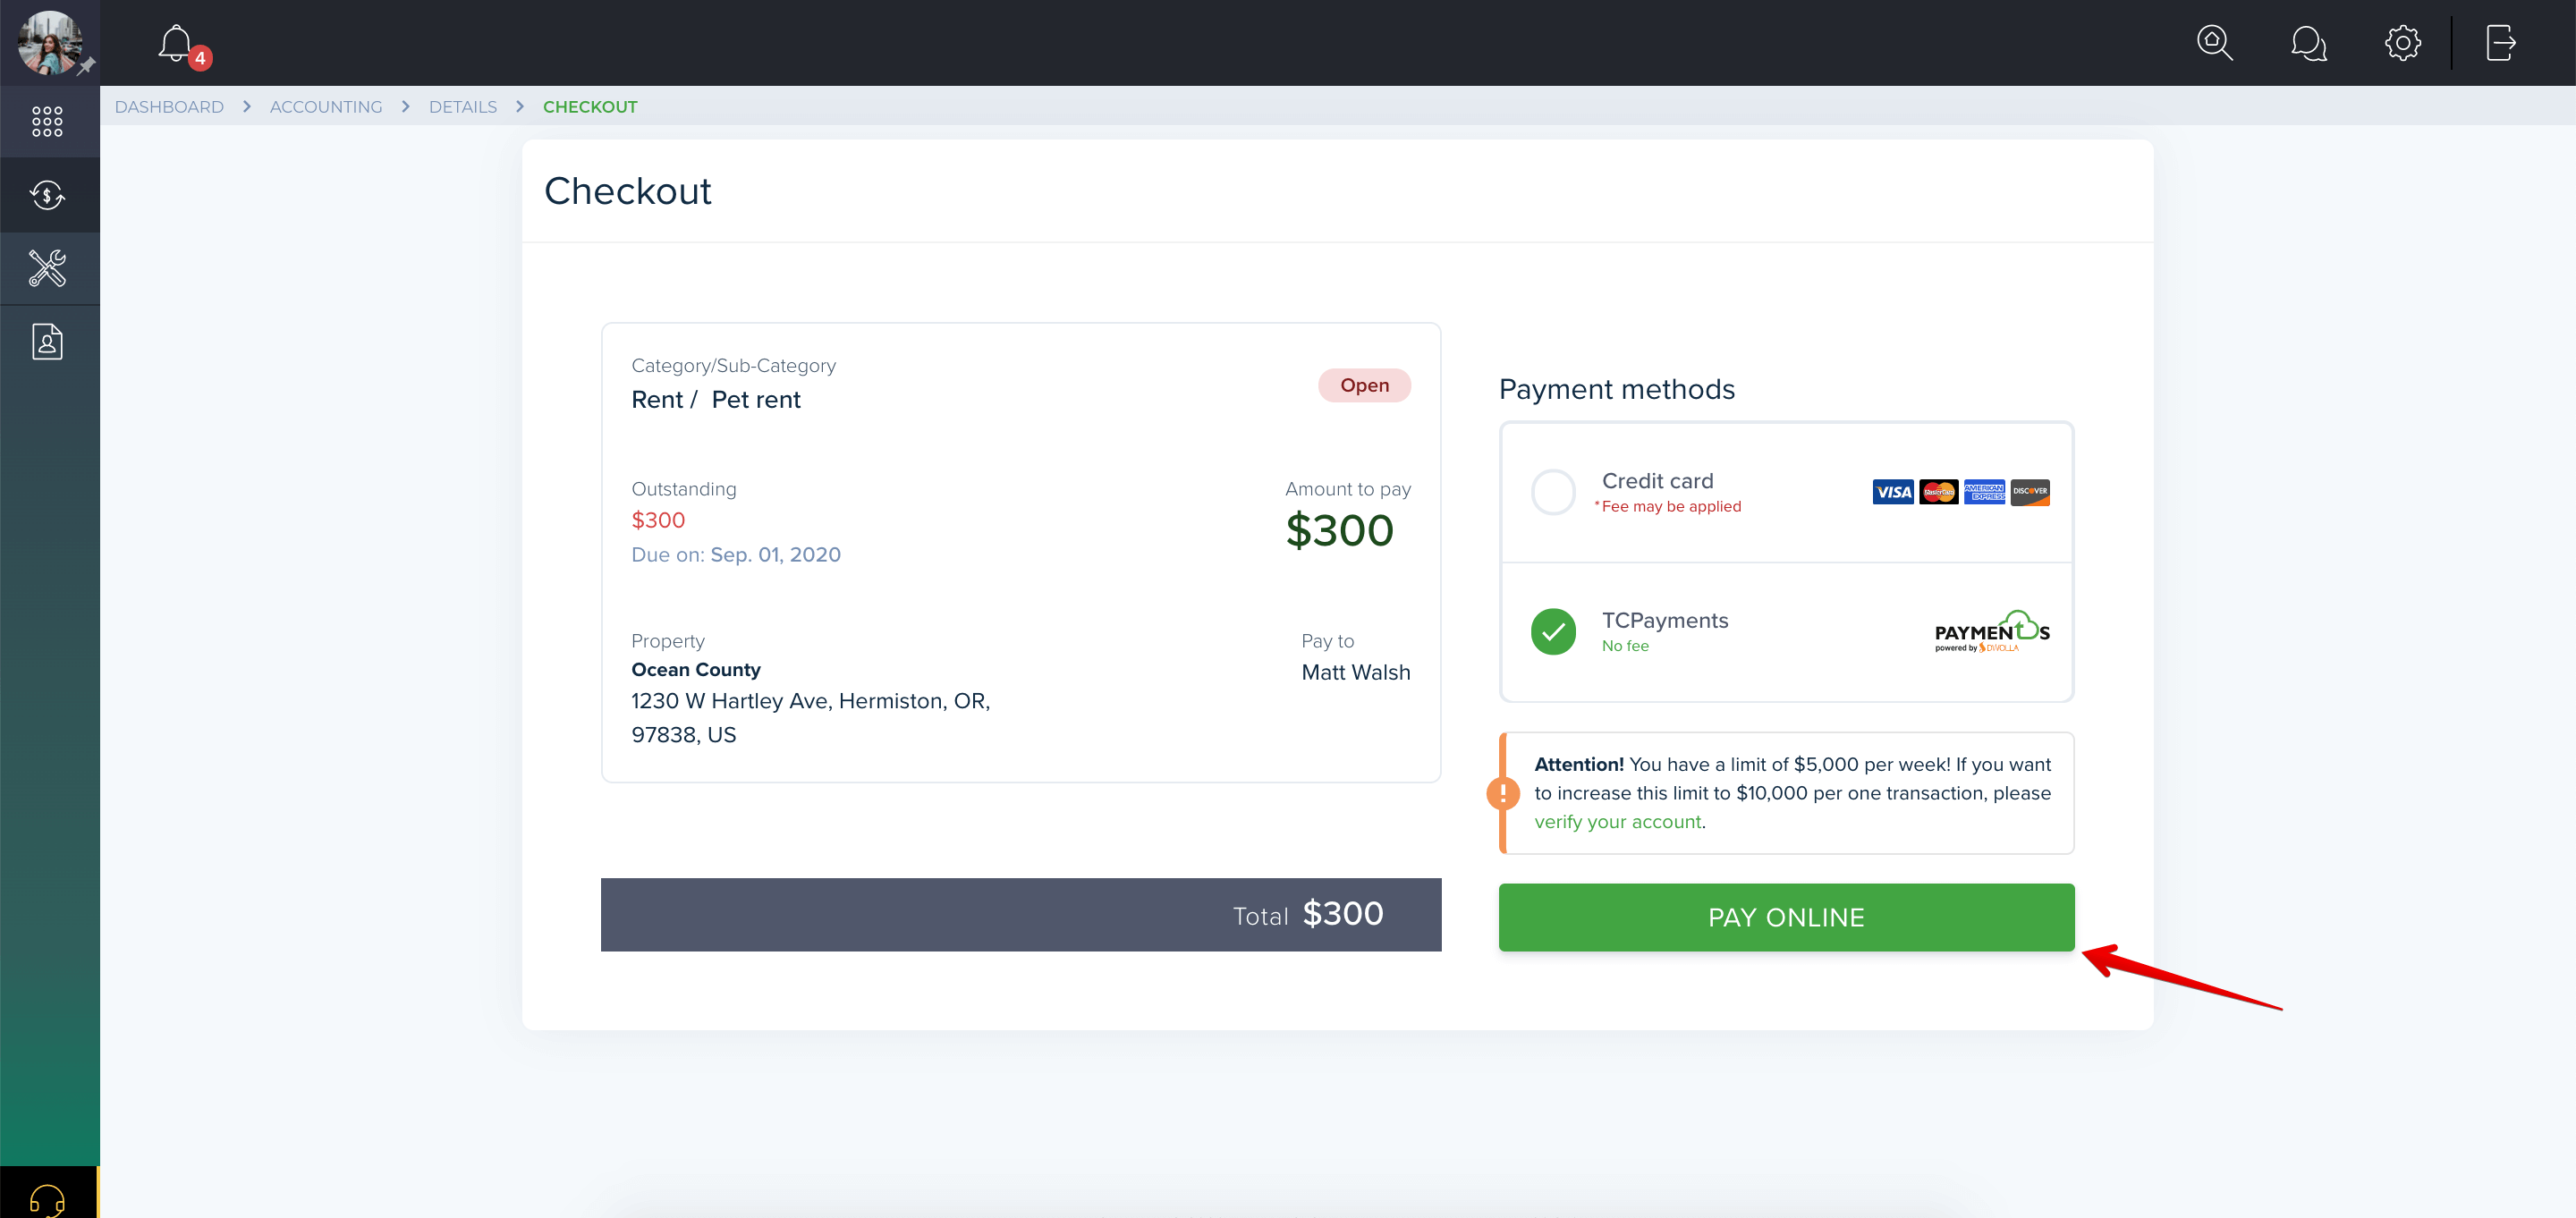Select the TCPayments green check option
This screenshot has height=1218, width=2576.
[x=1553, y=632]
